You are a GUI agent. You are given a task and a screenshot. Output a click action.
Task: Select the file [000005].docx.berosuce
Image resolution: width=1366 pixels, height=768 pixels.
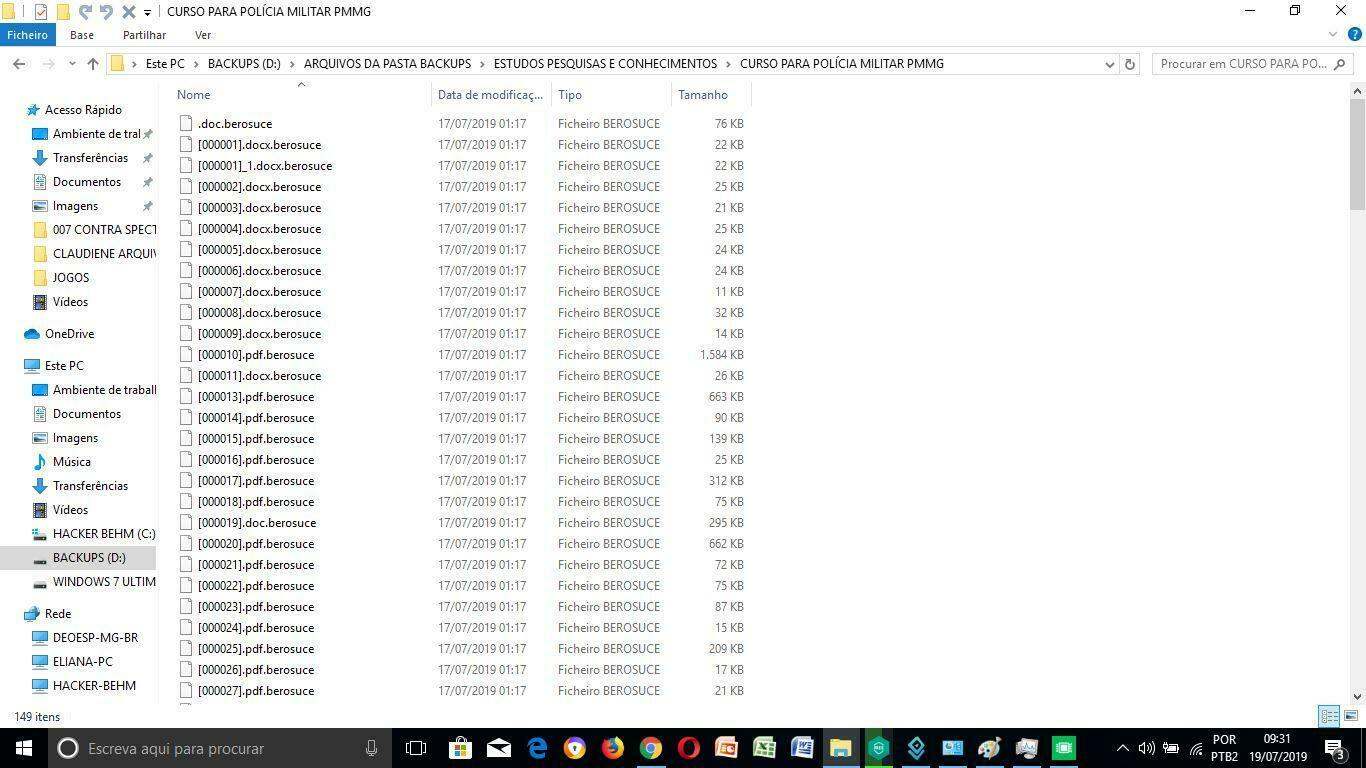click(x=259, y=250)
